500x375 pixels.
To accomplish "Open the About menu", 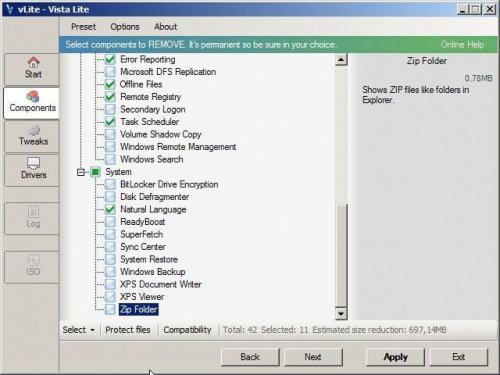I will [166, 27].
